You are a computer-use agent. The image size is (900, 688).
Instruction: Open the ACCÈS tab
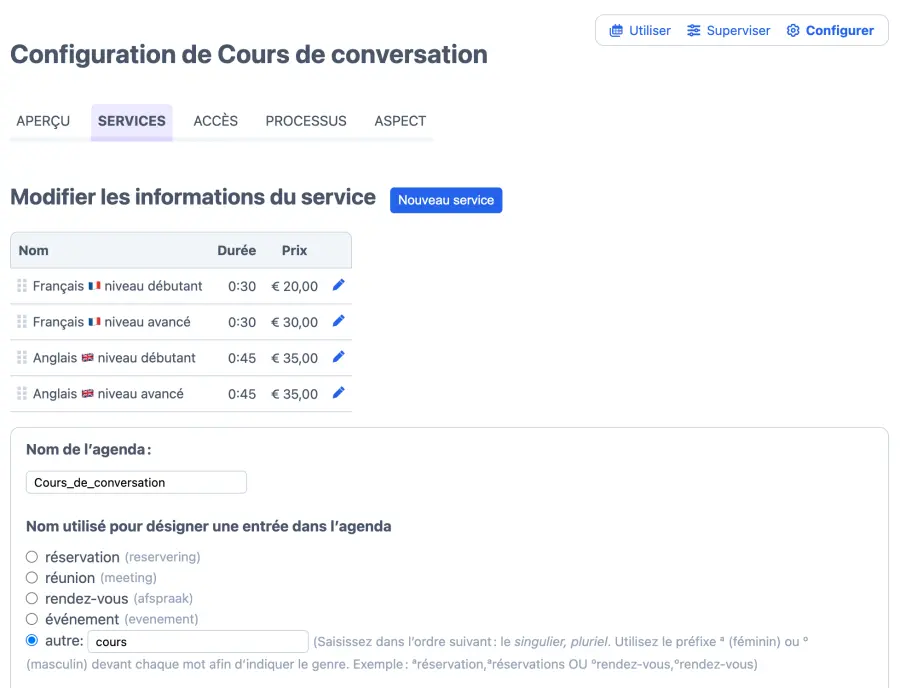216,121
